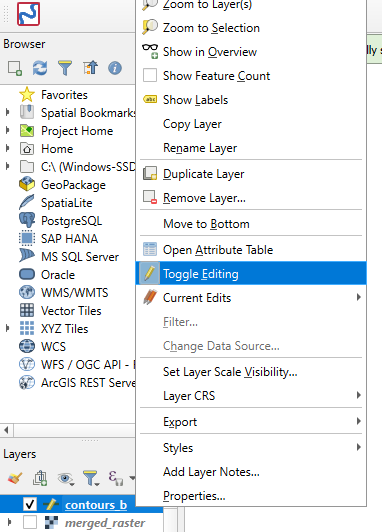Choose Open Attribute Table
The width and height of the screenshot is (382, 532).
(251, 250)
